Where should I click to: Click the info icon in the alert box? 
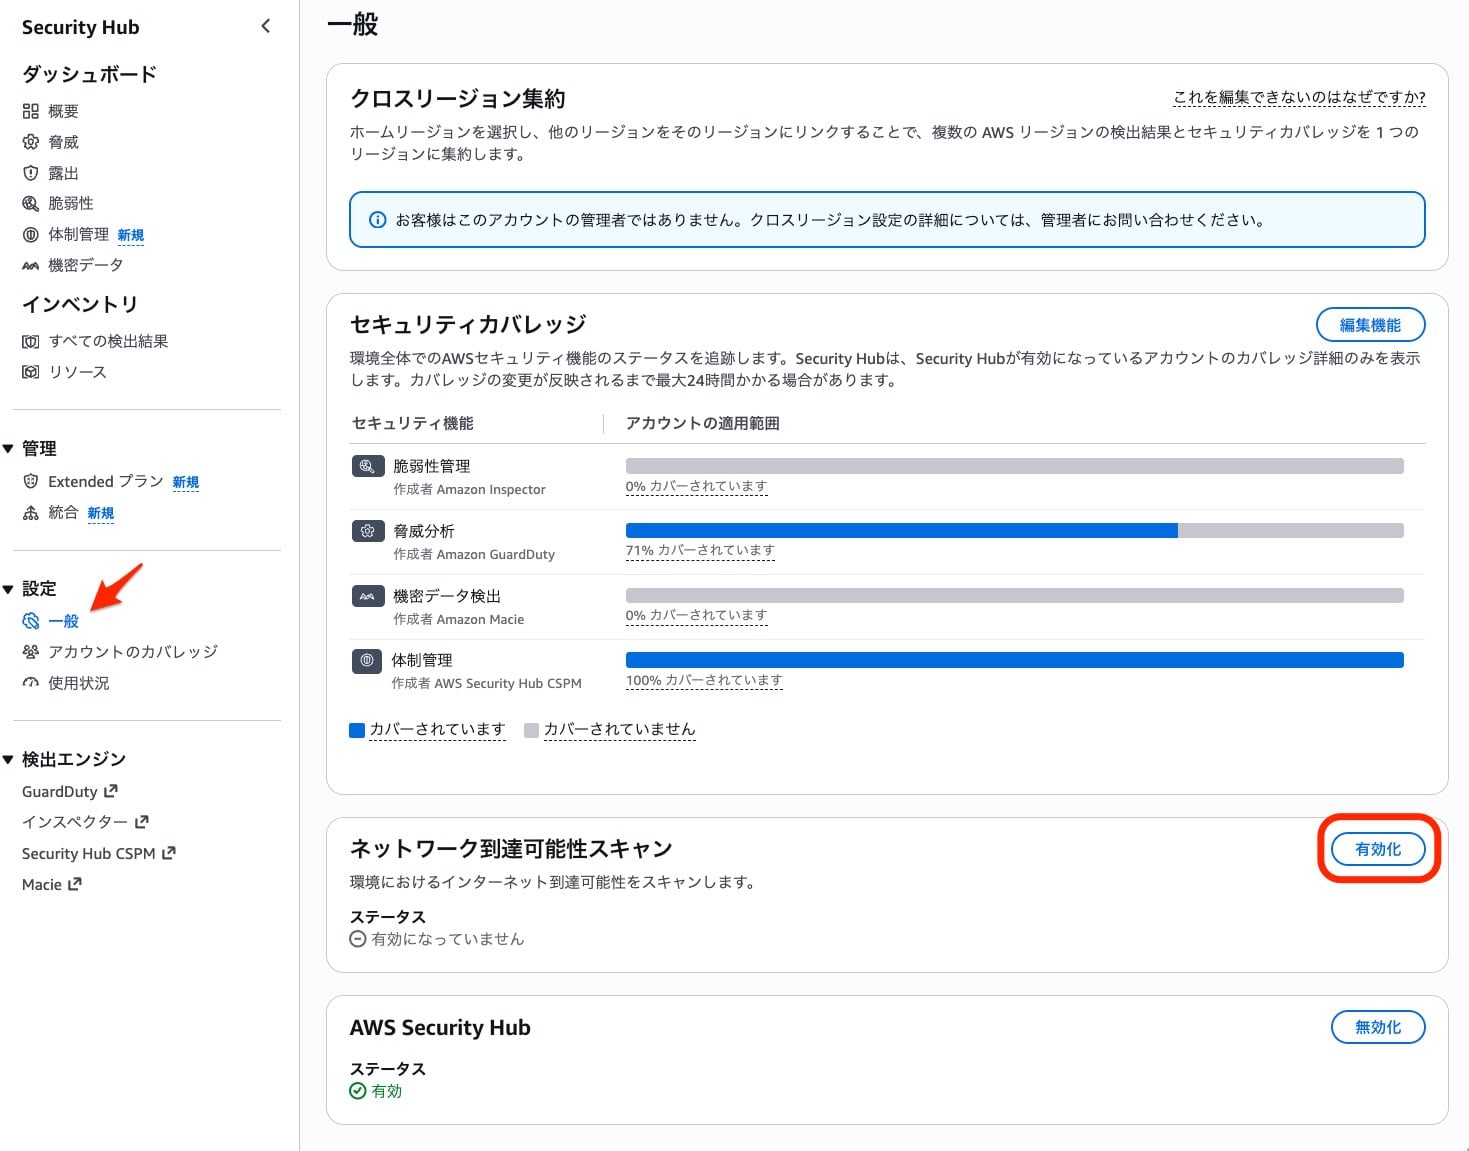pos(378,220)
